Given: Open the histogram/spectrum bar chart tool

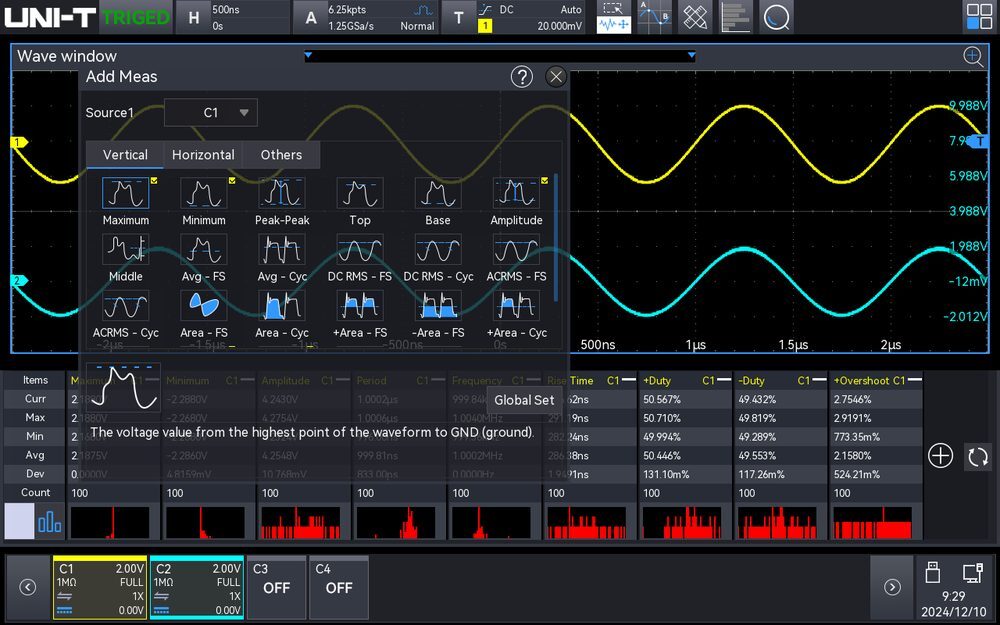Looking at the screenshot, I should [735, 17].
